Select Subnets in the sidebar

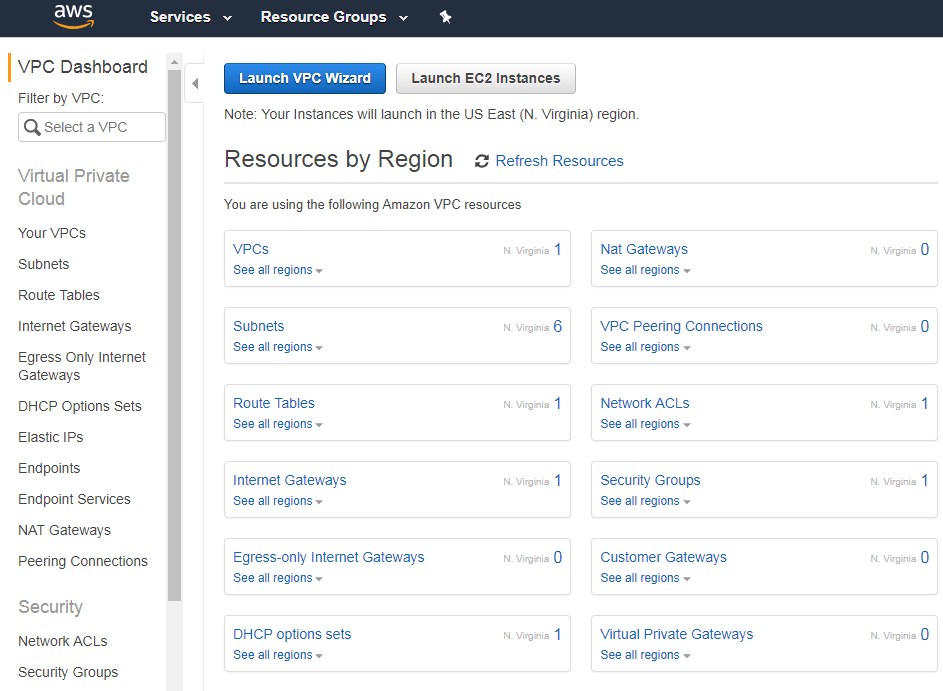click(43, 264)
